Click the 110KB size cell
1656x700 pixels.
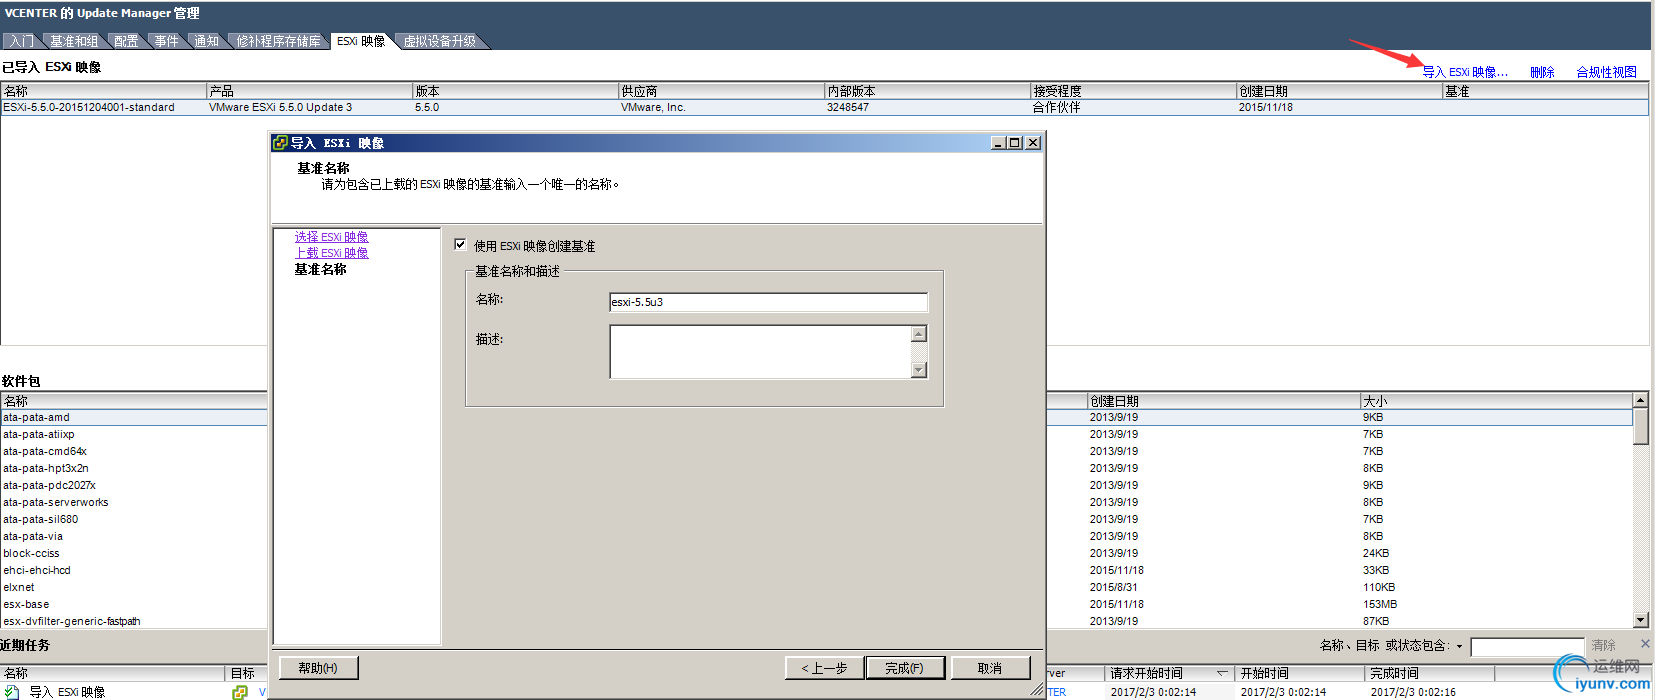(1379, 587)
